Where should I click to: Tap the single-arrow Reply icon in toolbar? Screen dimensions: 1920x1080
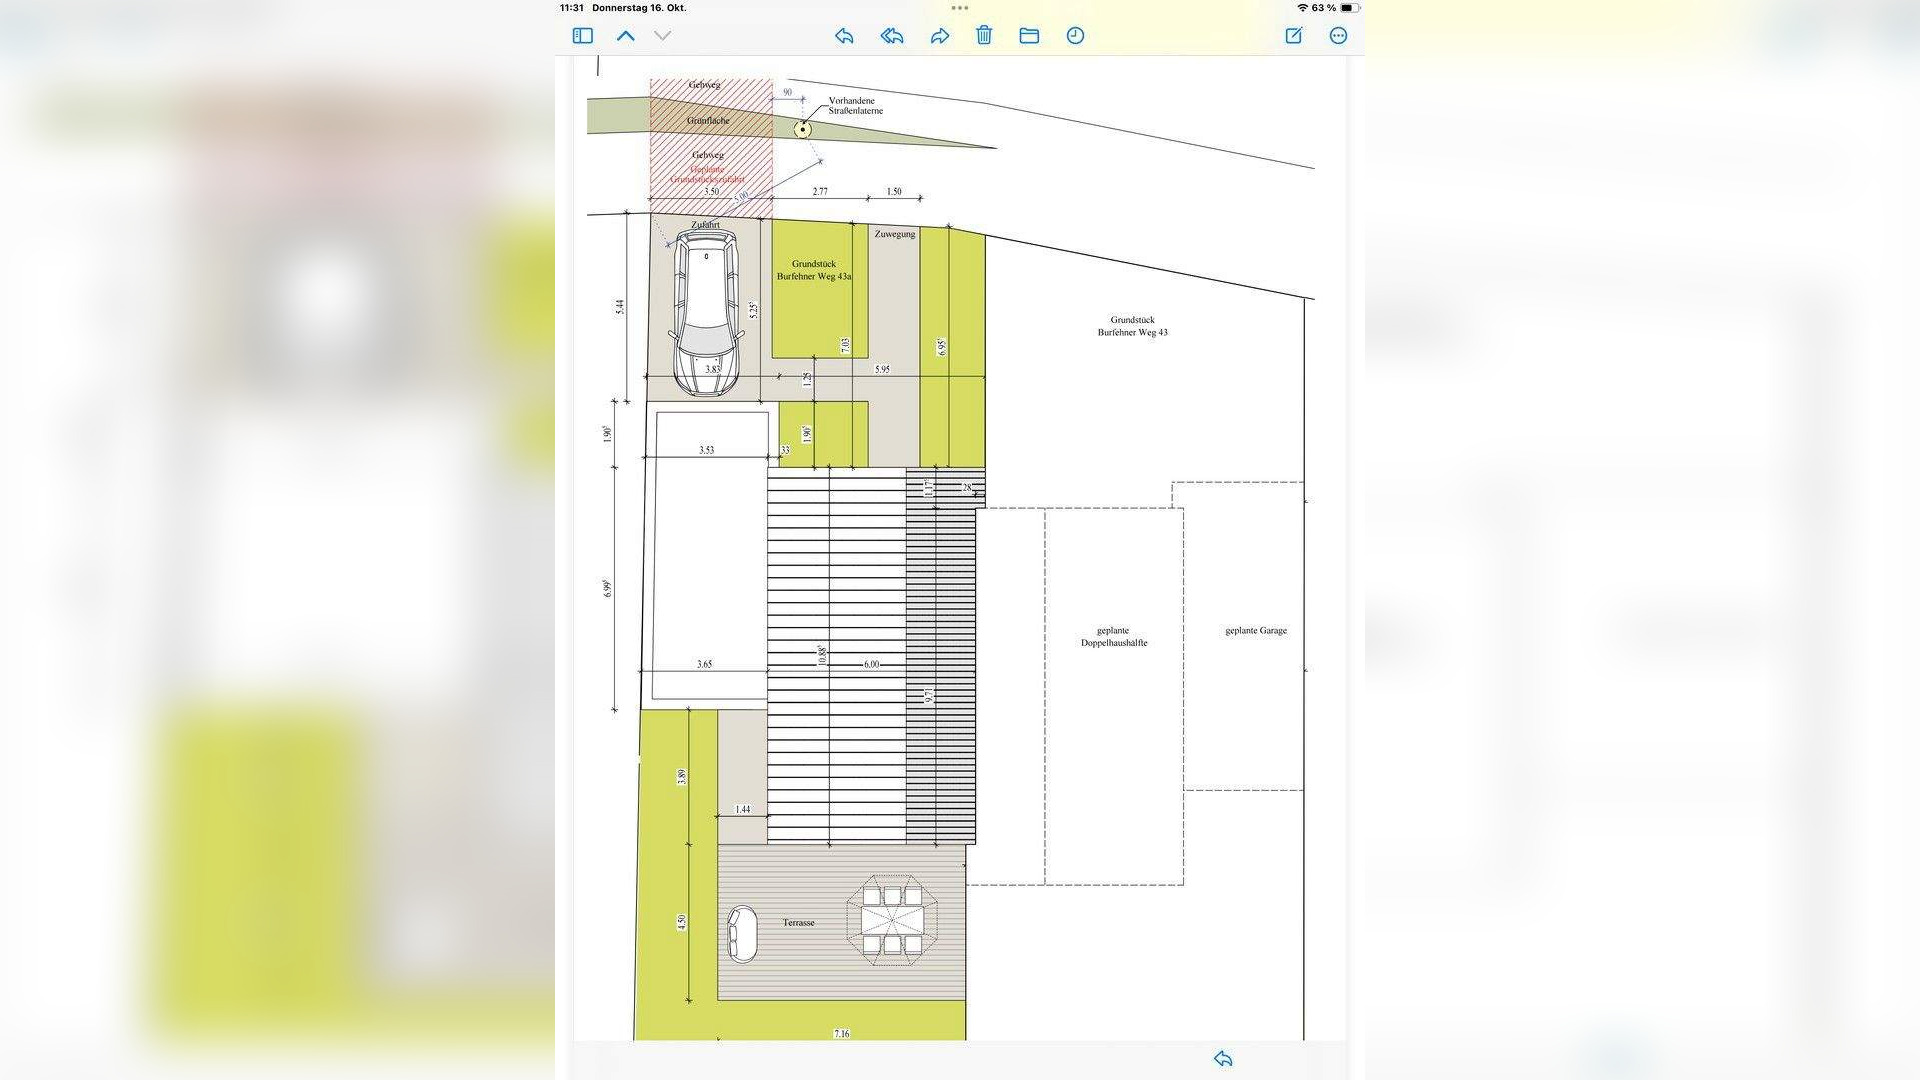pyautogui.click(x=844, y=36)
